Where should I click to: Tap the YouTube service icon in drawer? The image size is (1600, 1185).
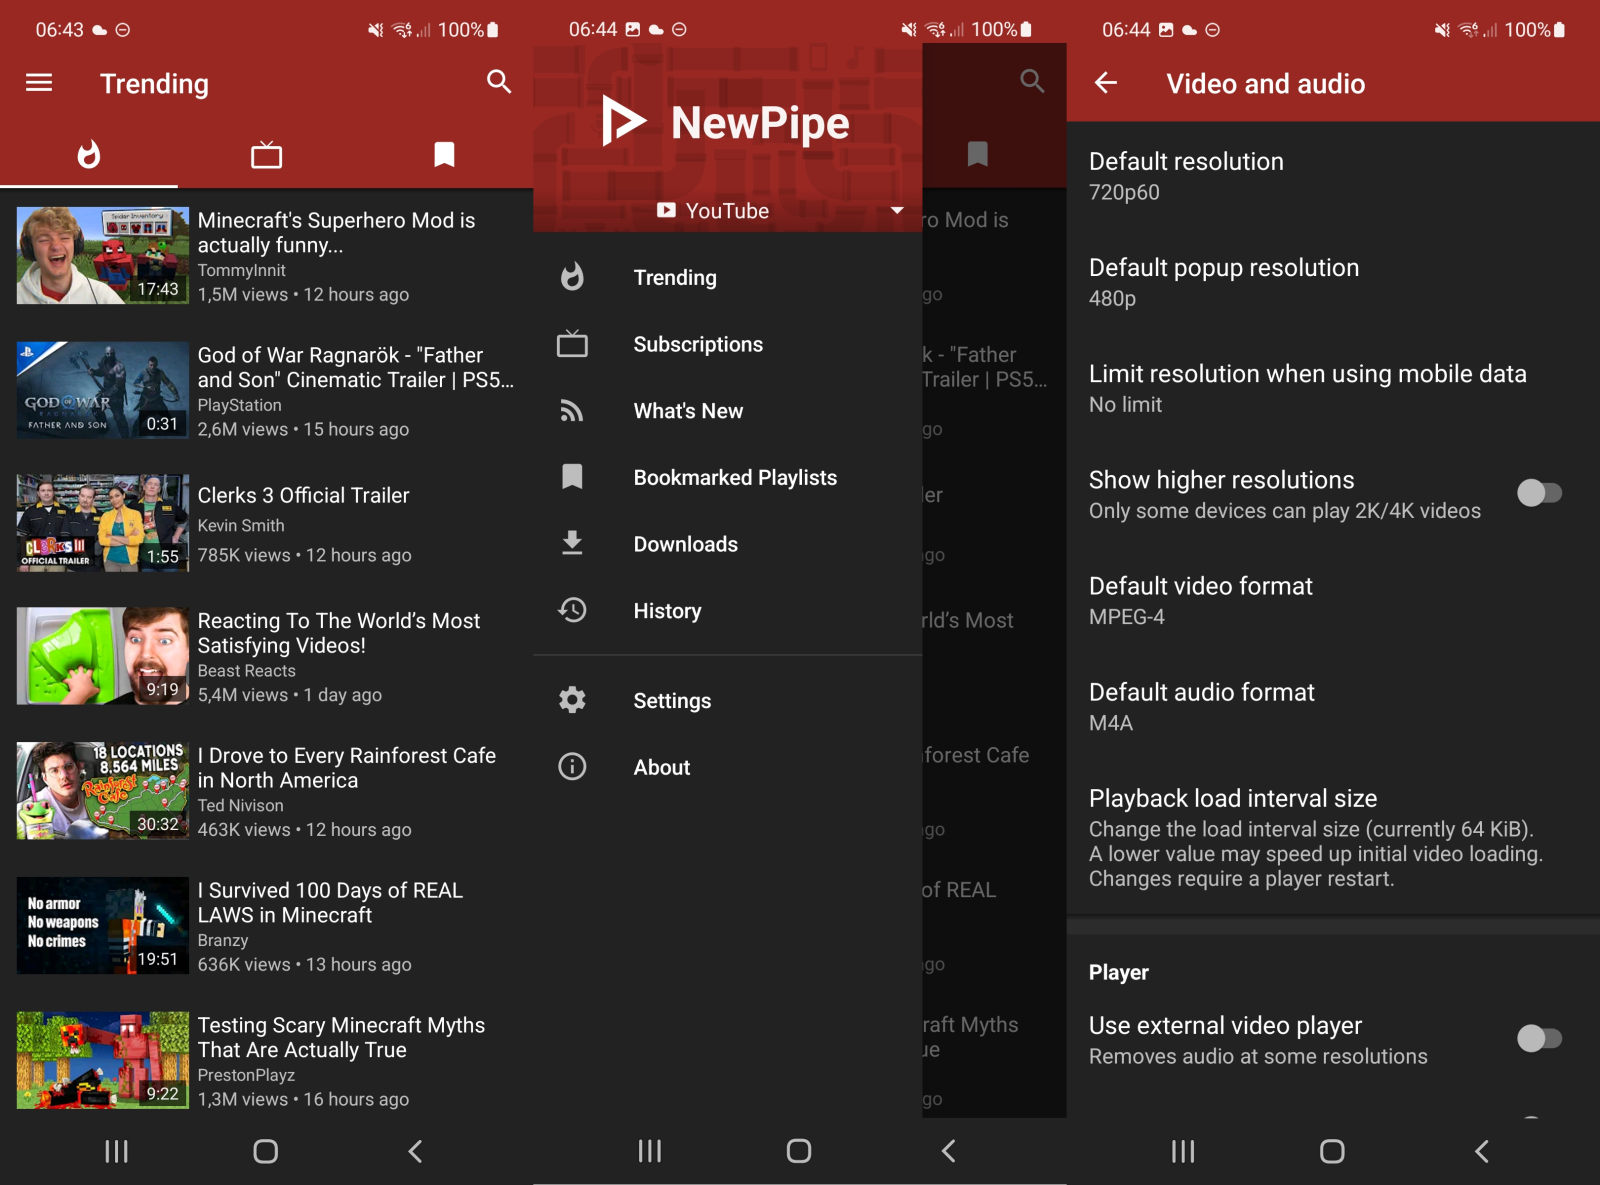(x=666, y=211)
